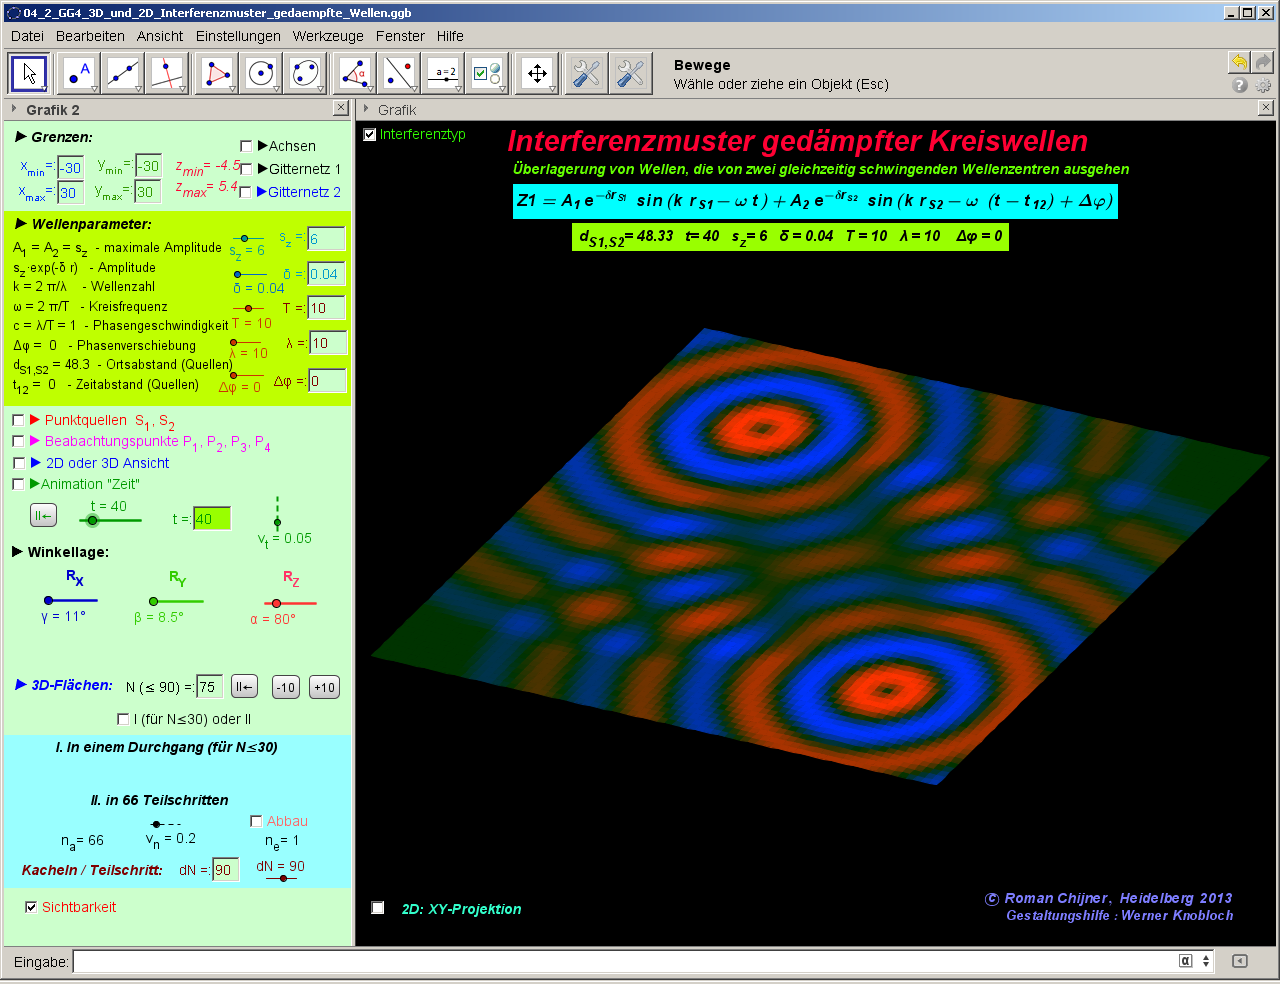Collapse the Grafik 2 panel triangle
1280x984 pixels.
pyautogui.click(x=14, y=110)
